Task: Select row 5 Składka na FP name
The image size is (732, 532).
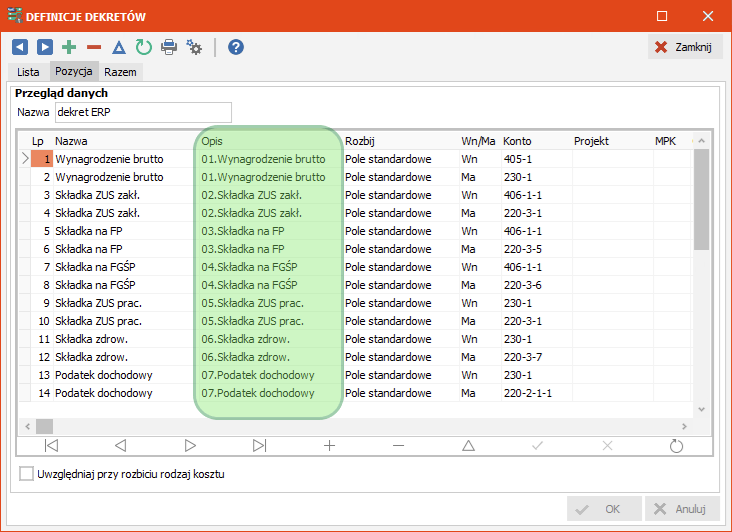Action: [x=126, y=231]
